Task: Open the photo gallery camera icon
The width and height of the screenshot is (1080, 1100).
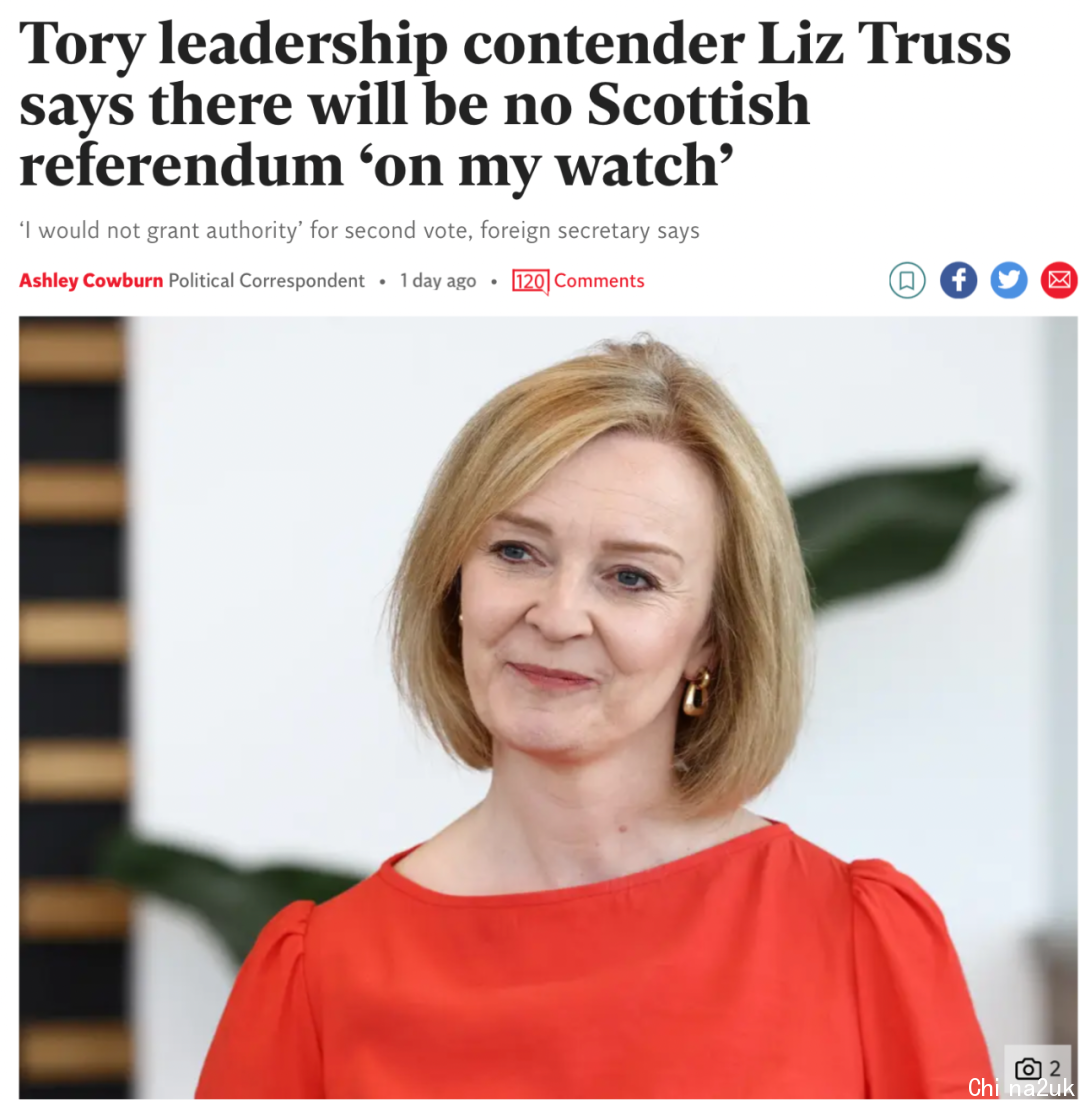Action: 1028,1068
